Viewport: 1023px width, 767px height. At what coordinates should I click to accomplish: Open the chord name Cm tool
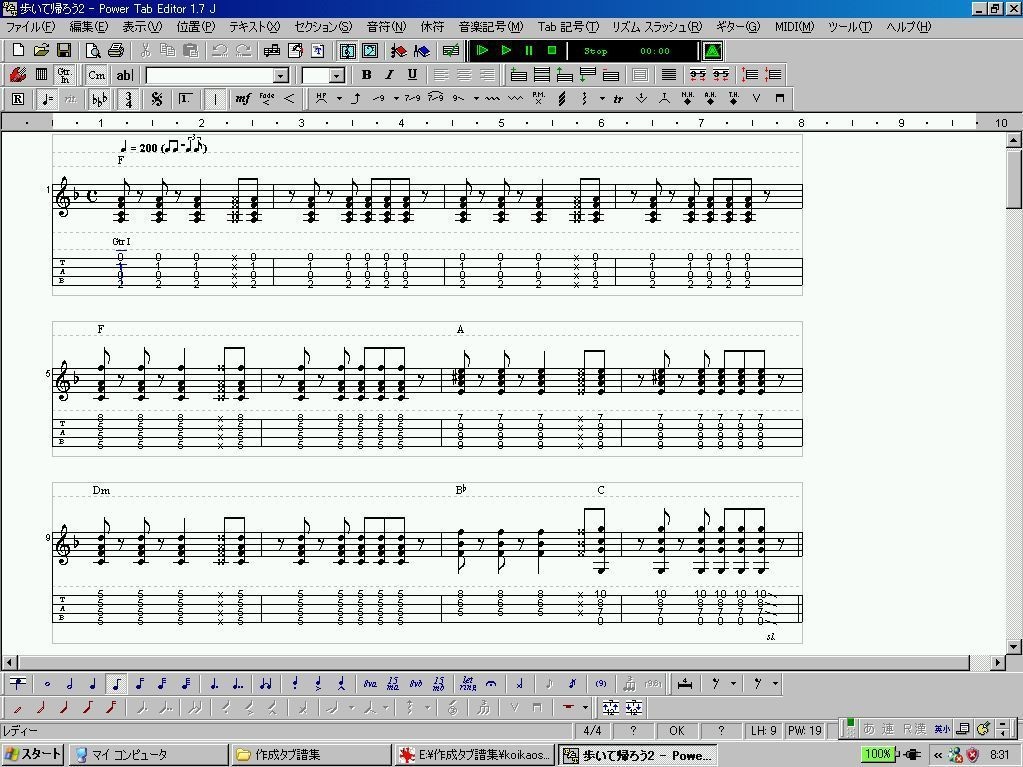(x=97, y=75)
